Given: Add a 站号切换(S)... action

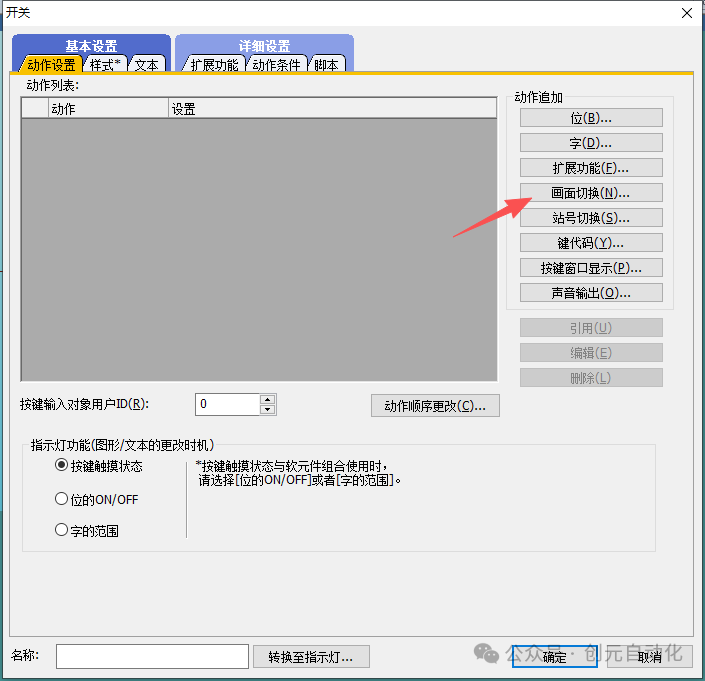Looking at the screenshot, I should 591,218.
